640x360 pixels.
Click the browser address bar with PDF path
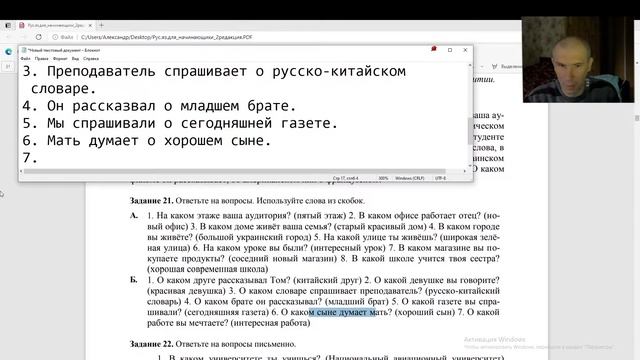point(167,37)
